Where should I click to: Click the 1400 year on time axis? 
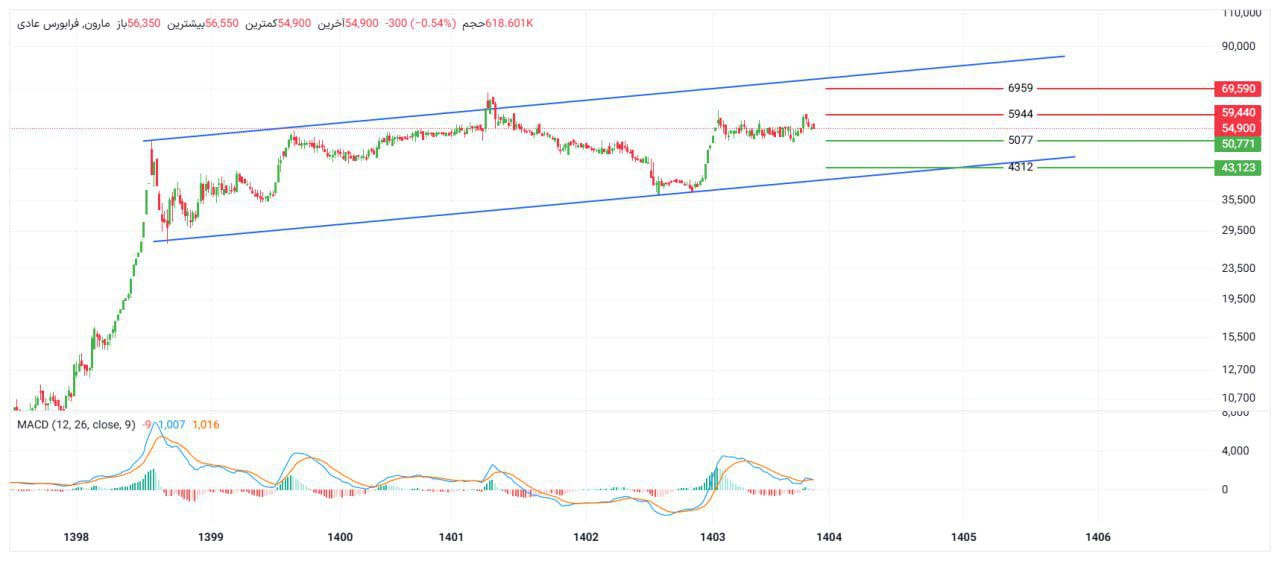(340, 537)
